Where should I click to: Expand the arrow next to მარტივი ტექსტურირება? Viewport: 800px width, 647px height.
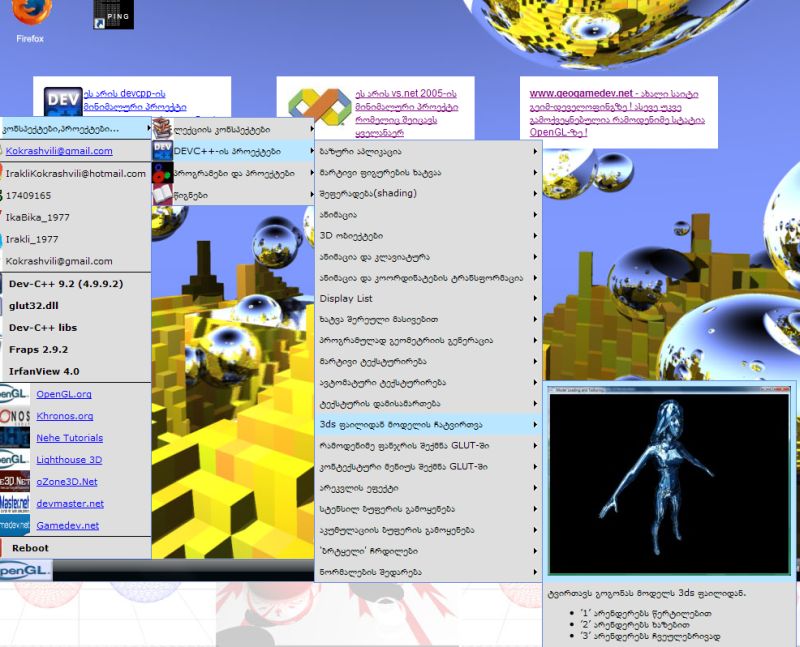(x=535, y=361)
